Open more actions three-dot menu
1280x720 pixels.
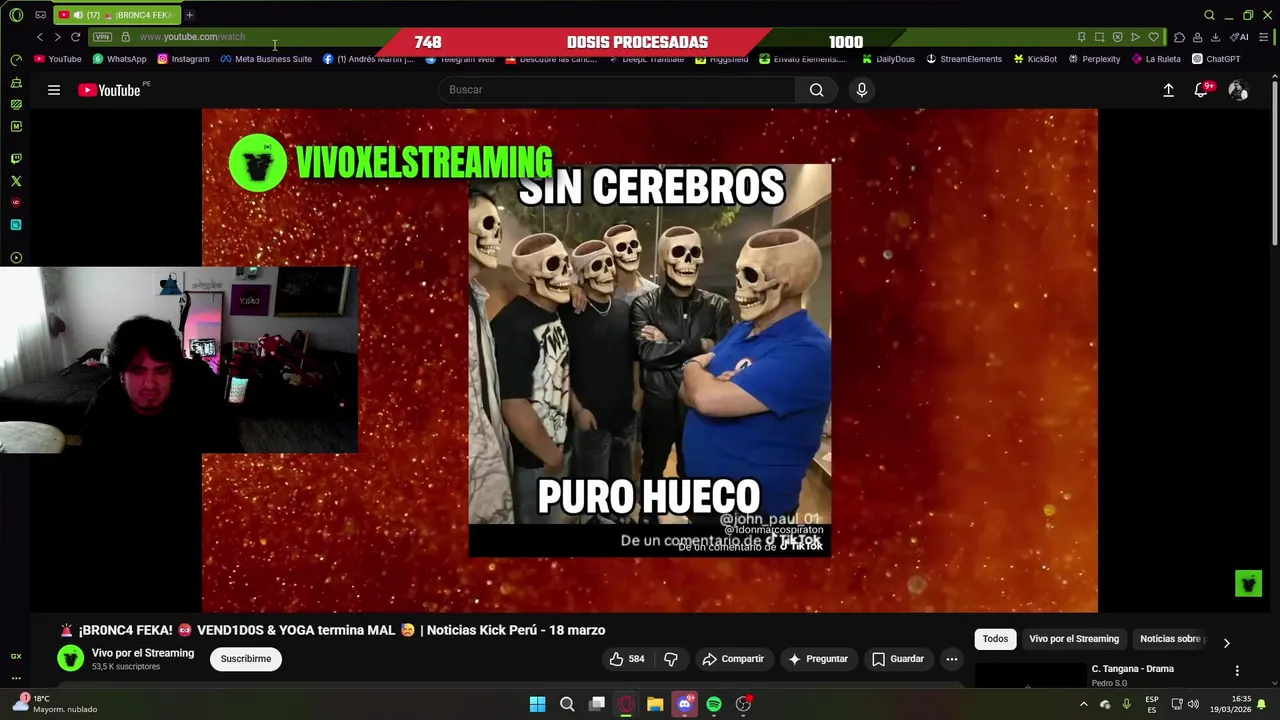952,659
